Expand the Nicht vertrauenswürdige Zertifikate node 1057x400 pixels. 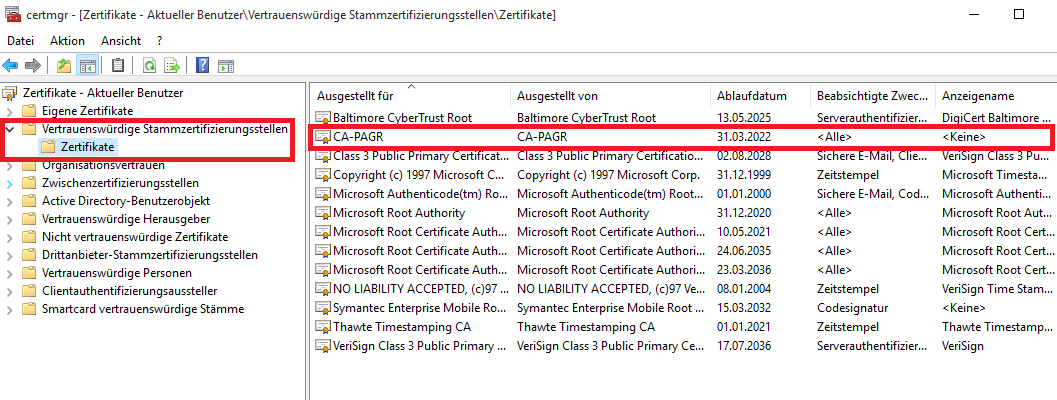click(9, 237)
